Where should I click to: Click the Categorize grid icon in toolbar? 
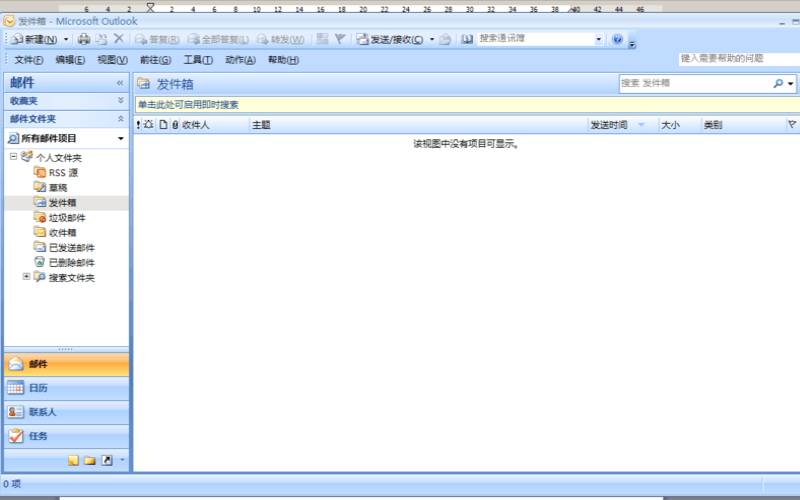click(x=322, y=39)
